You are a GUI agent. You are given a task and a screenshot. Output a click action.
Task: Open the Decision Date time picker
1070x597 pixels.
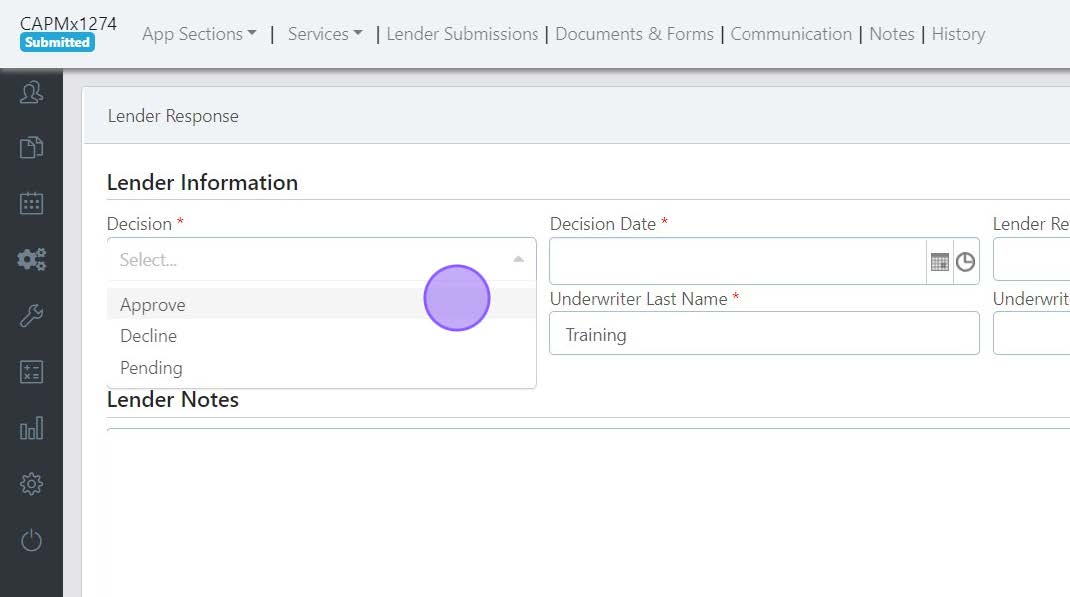point(965,262)
